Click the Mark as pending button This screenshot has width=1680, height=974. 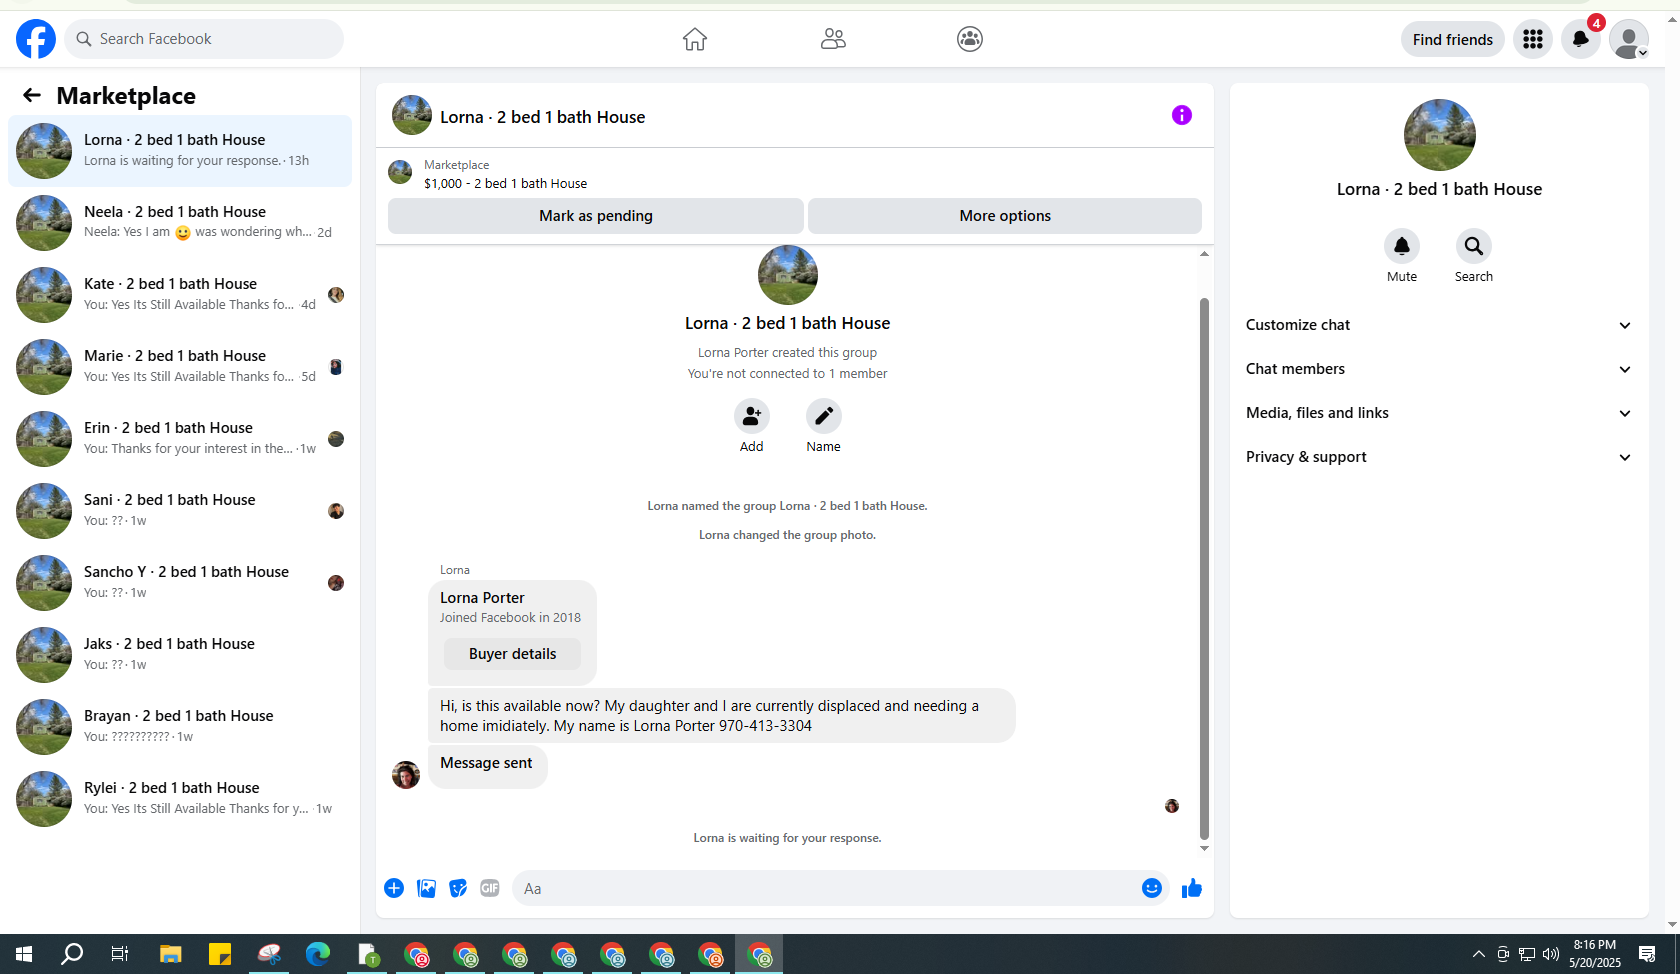[x=596, y=216]
